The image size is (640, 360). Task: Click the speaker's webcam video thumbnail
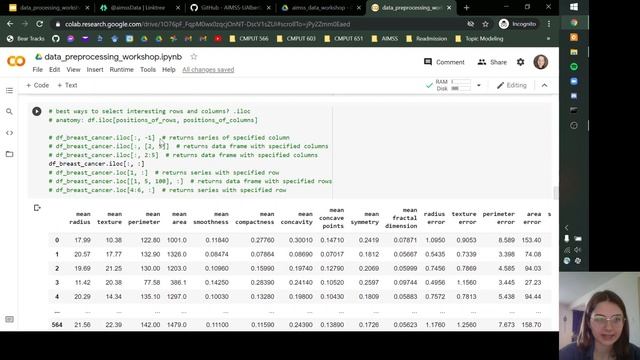[599, 316]
